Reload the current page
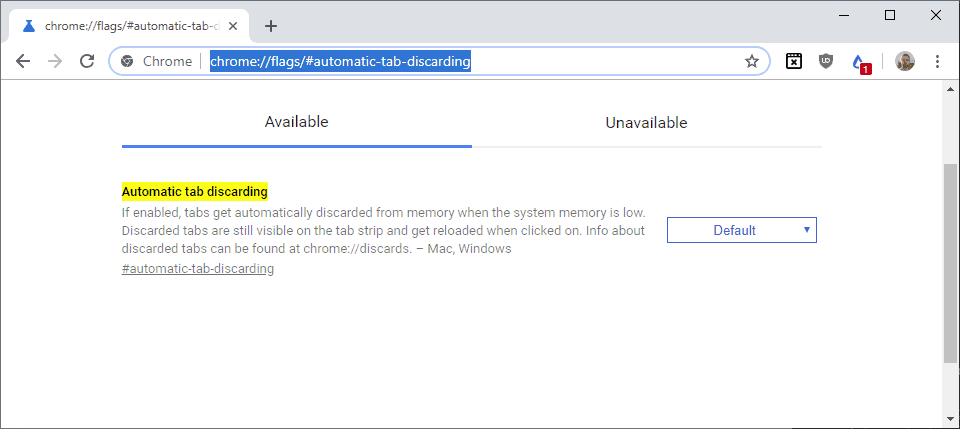Viewport: 960px width, 429px height. (x=87, y=61)
